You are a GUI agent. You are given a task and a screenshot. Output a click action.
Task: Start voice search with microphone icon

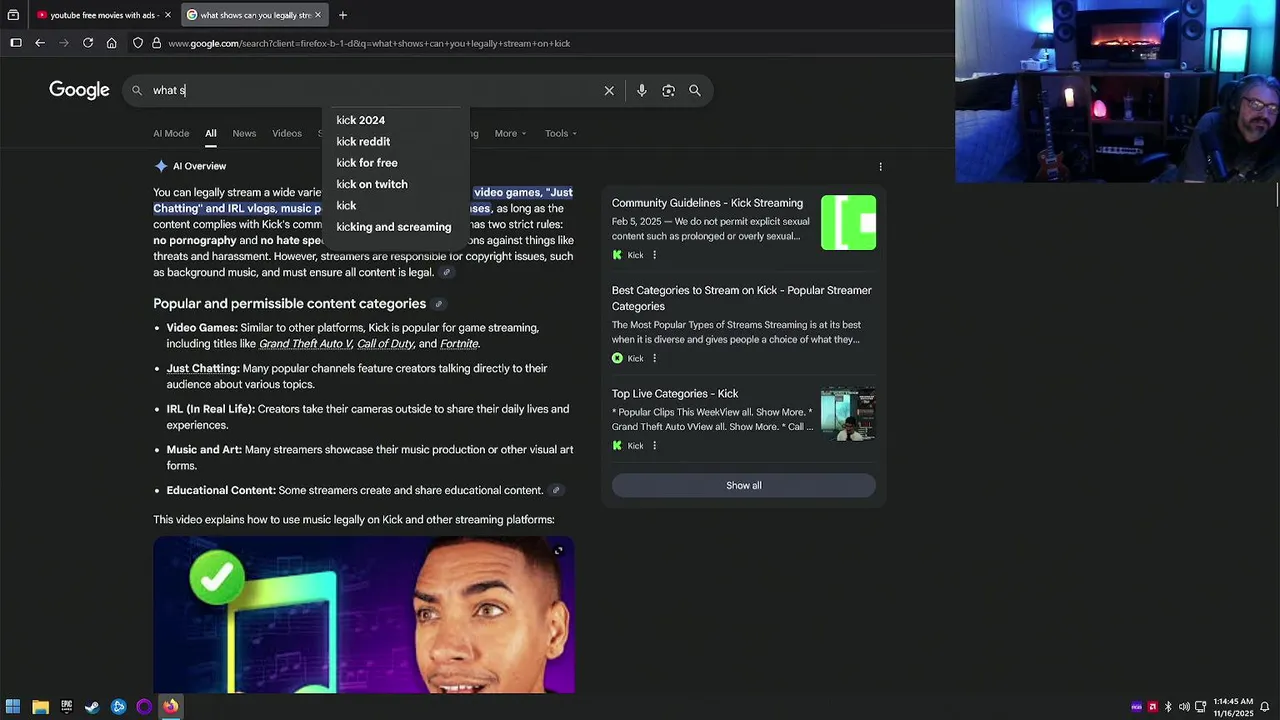coord(642,90)
